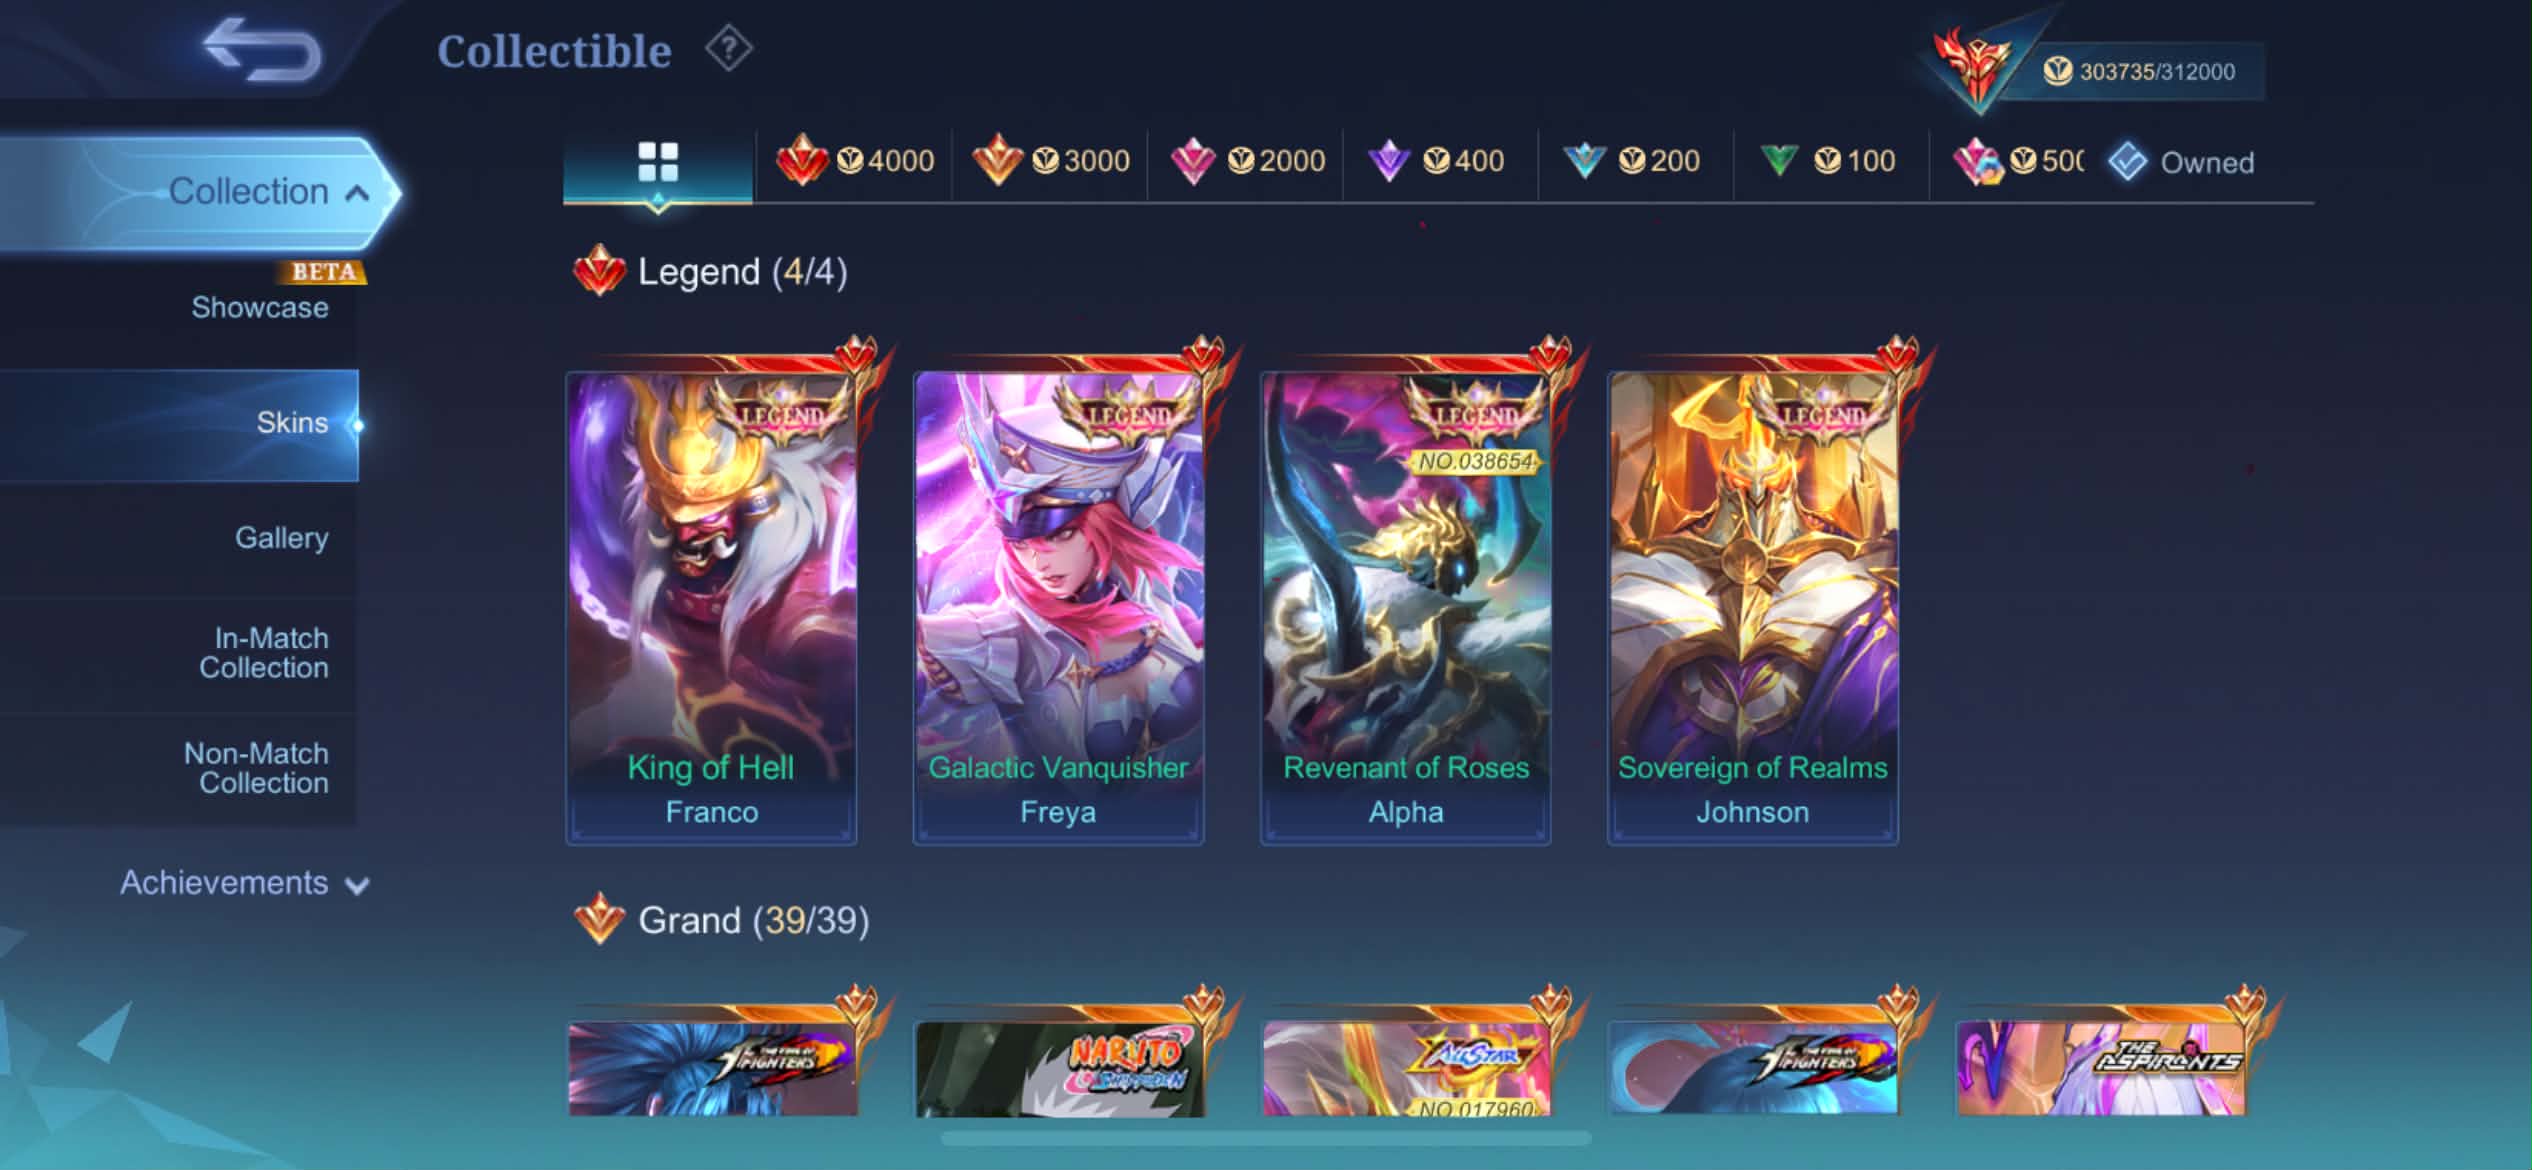
Task: Open the Collectible help question-mark icon
Action: pos(729,48)
